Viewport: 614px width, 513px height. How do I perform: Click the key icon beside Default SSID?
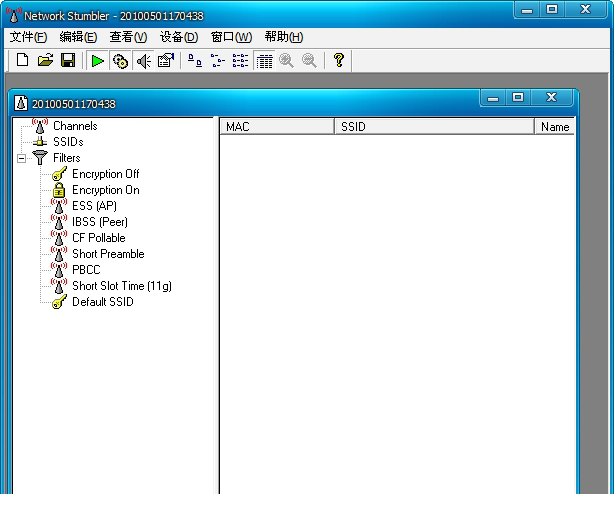click(x=59, y=302)
